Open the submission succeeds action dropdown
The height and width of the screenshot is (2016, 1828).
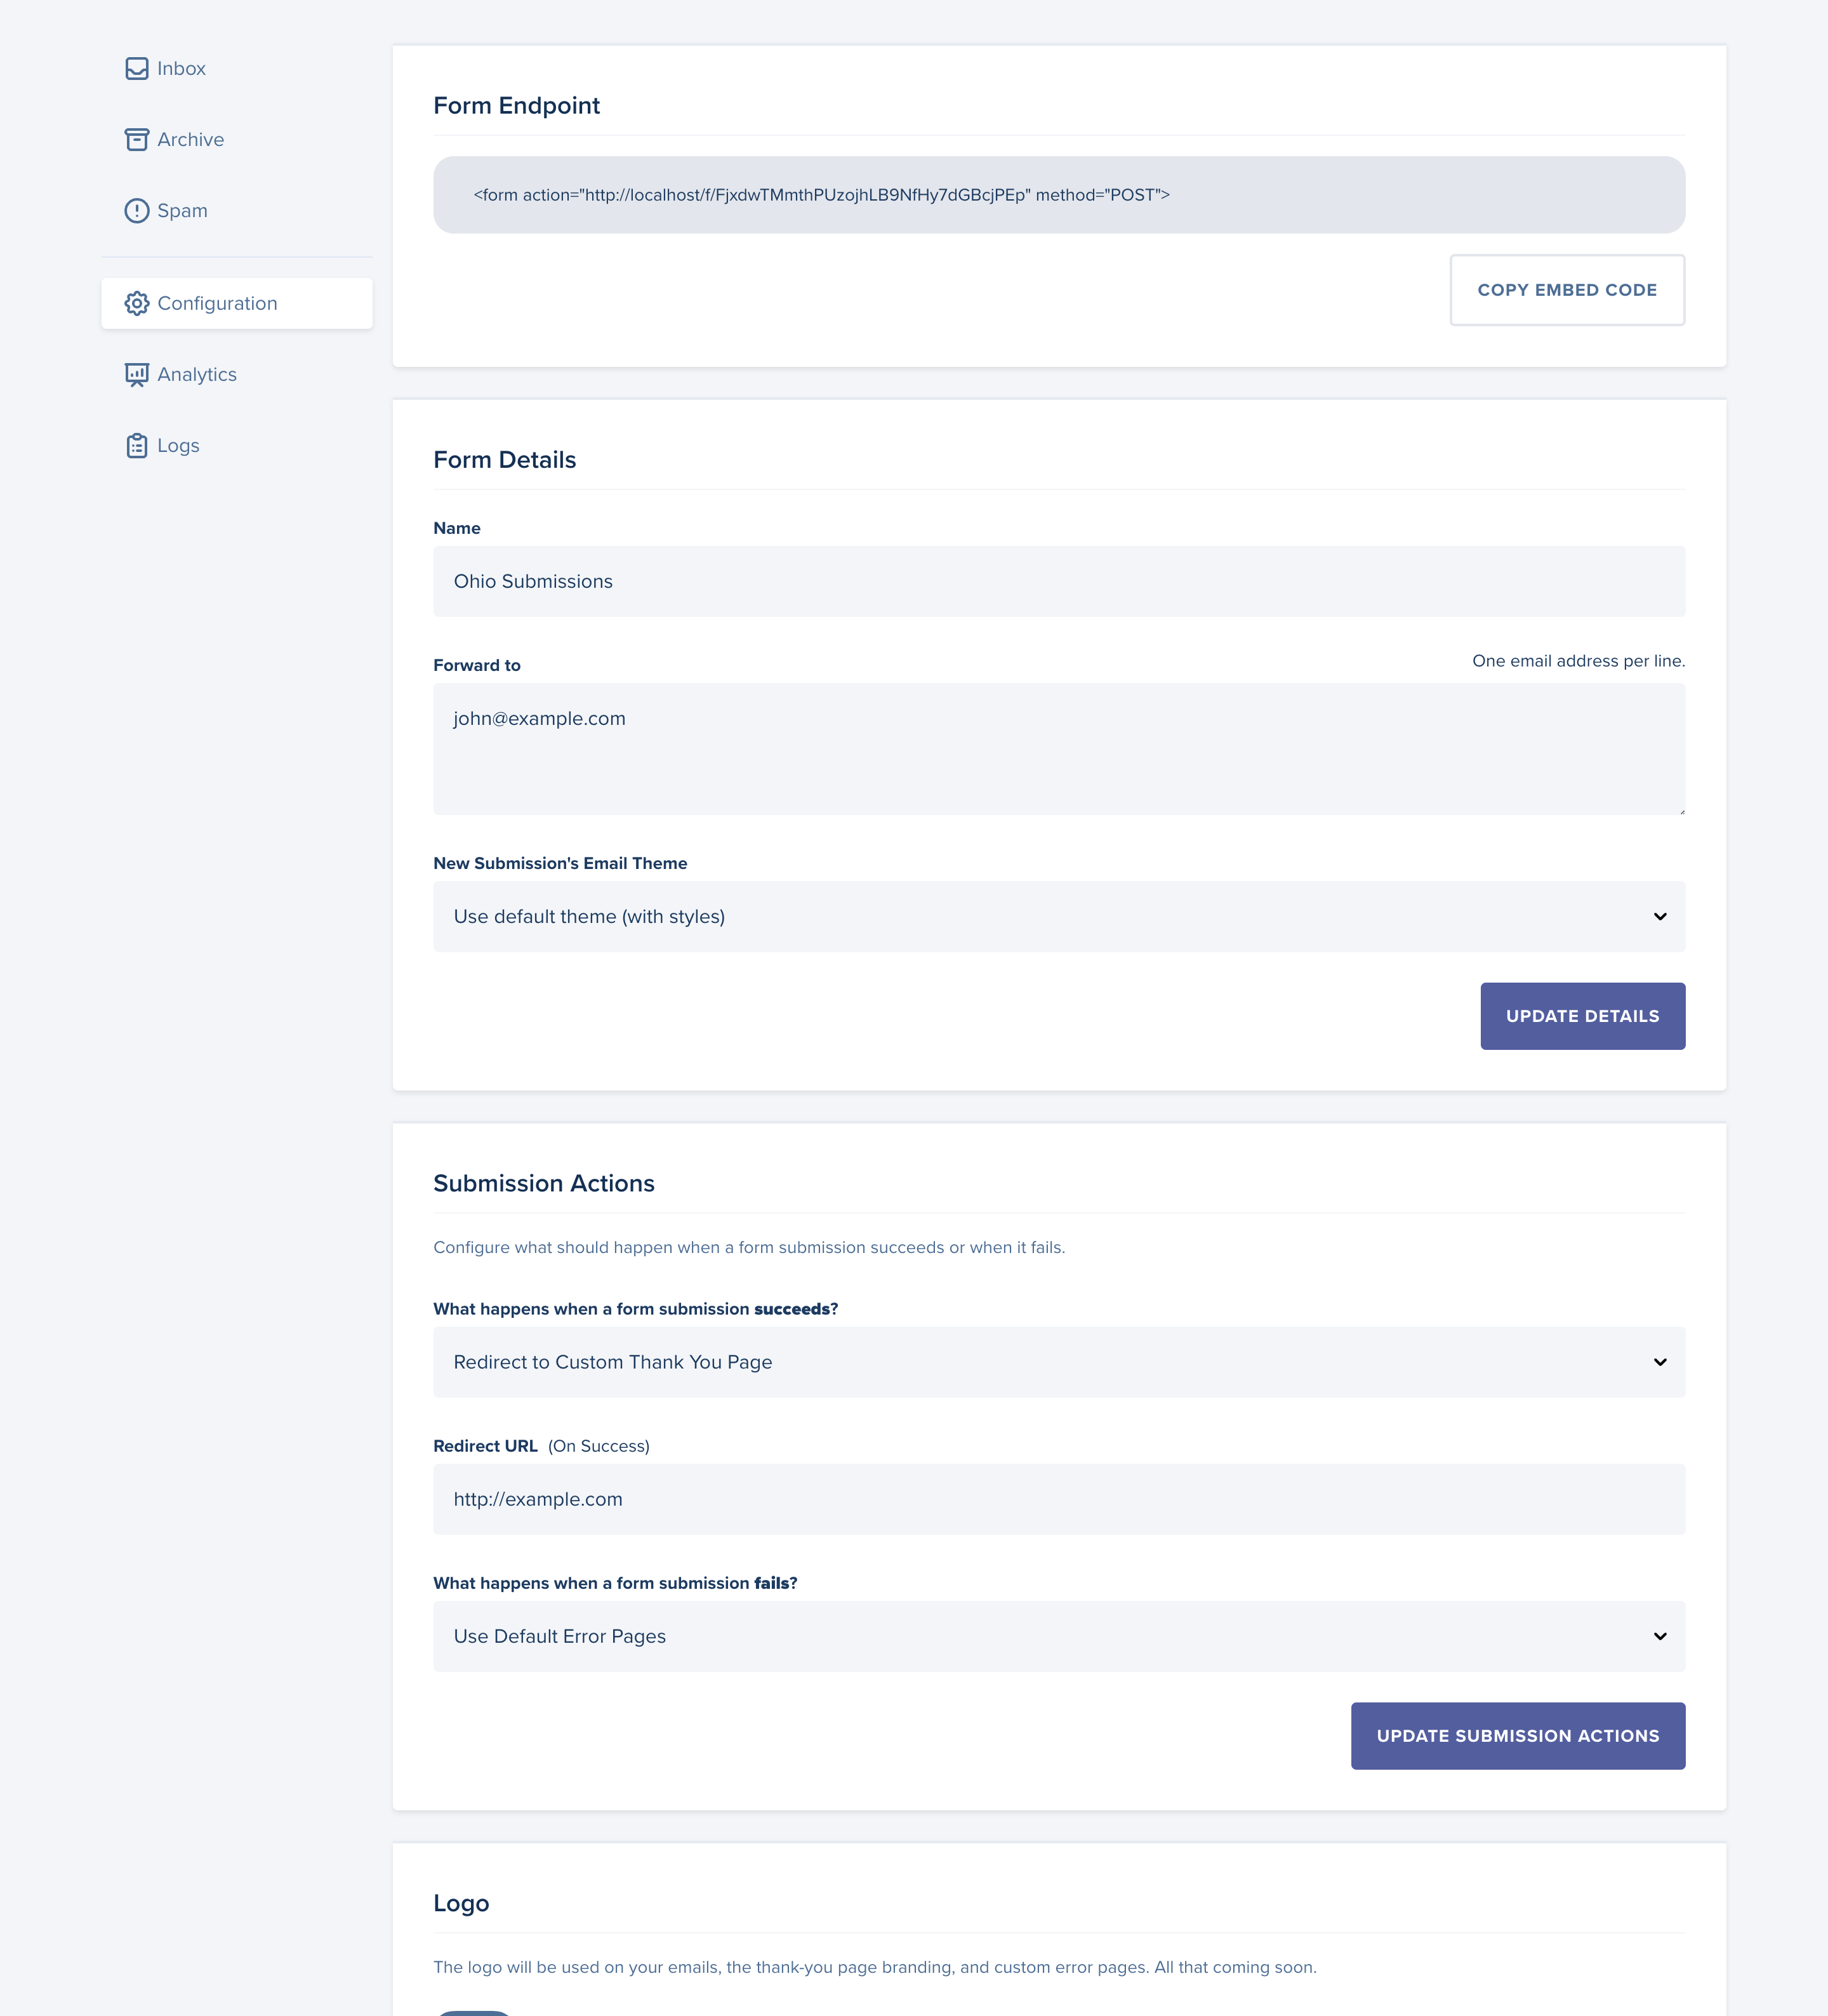1058,1361
